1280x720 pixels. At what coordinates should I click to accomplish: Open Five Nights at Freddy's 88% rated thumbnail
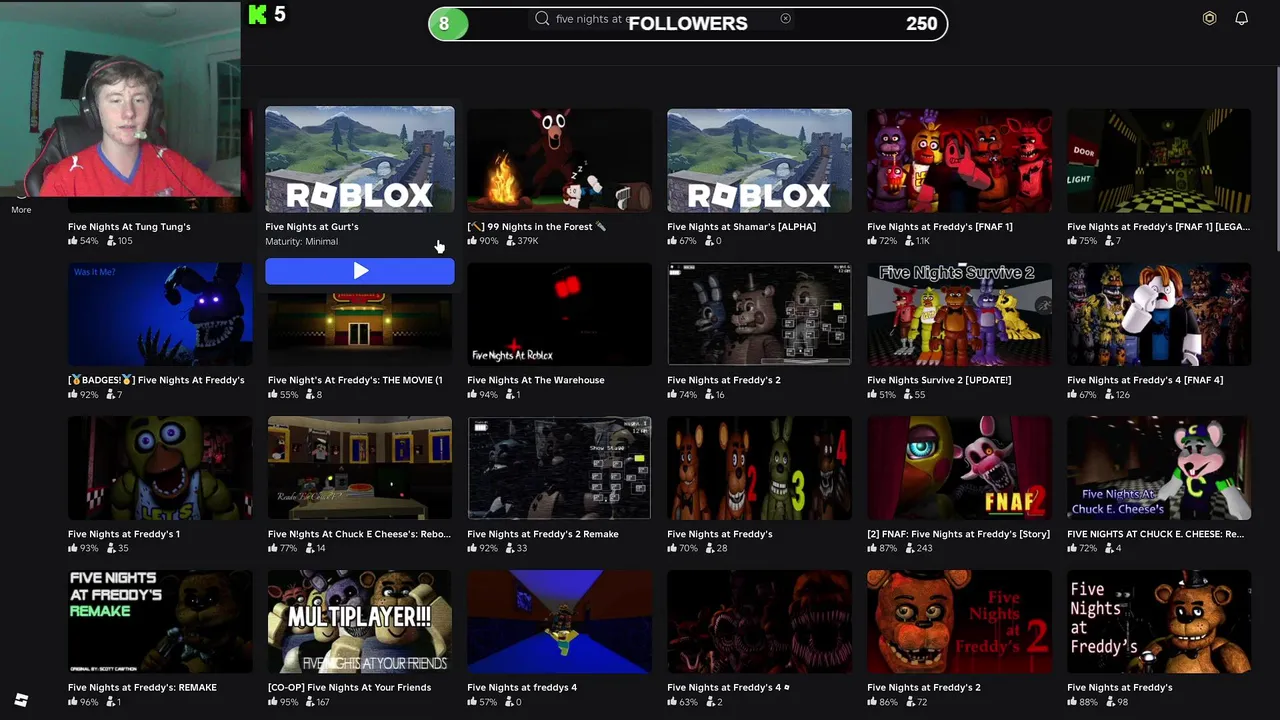pyautogui.click(x=1159, y=622)
